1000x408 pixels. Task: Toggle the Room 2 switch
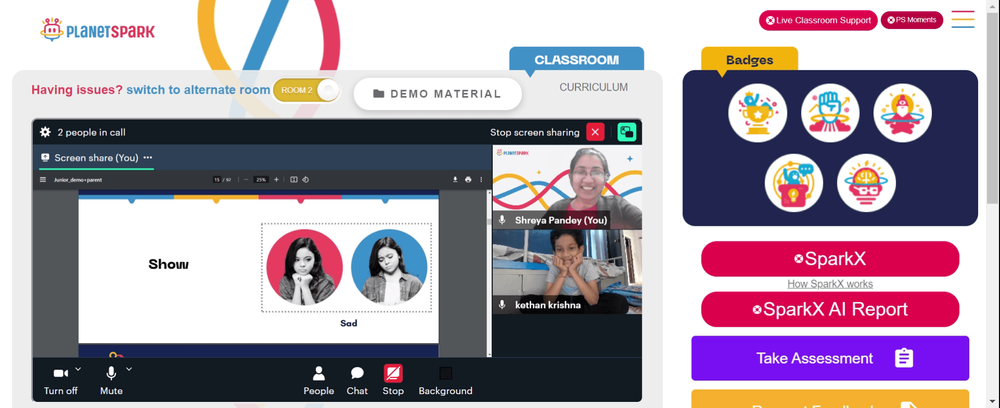(x=307, y=90)
